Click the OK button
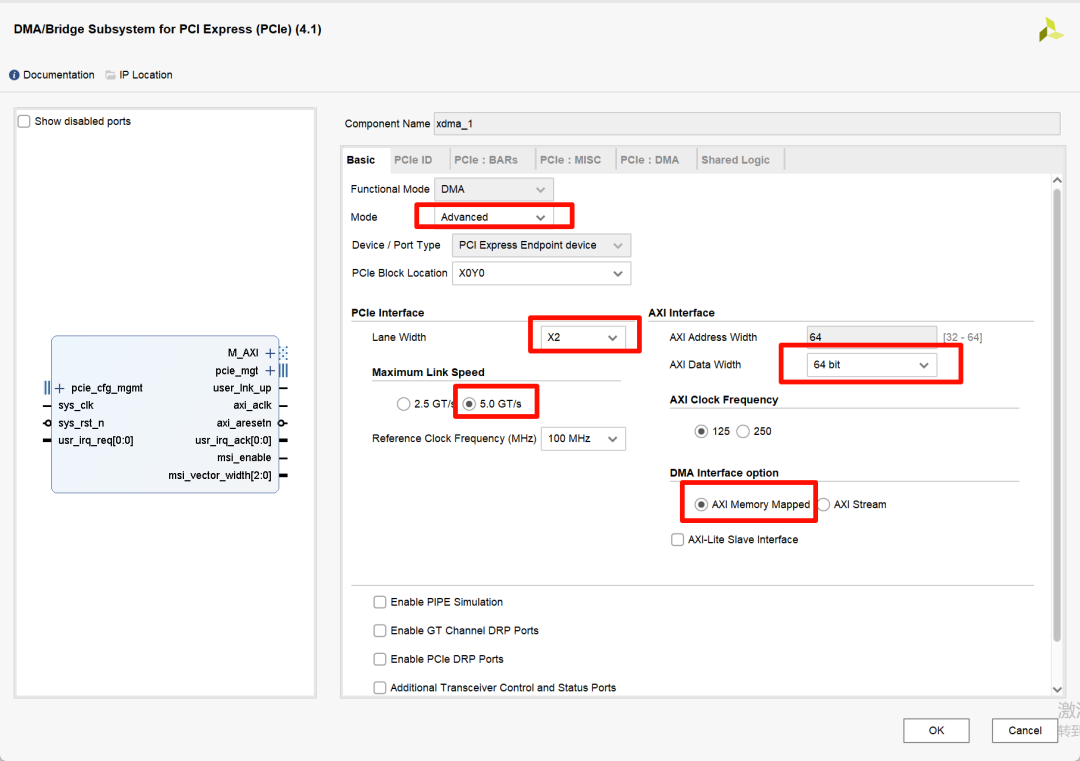The width and height of the screenshot is (1080, 761). tap(935, 730)
